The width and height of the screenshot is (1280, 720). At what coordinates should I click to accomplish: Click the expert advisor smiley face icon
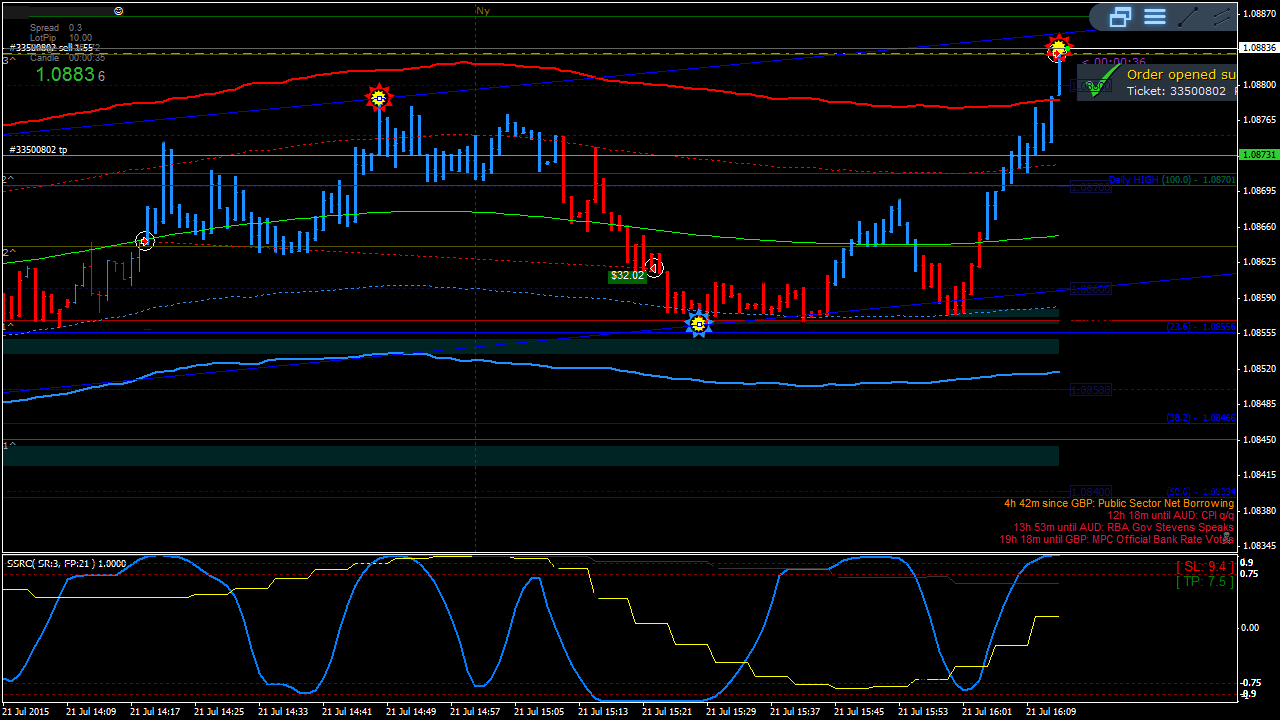[119, 10]
